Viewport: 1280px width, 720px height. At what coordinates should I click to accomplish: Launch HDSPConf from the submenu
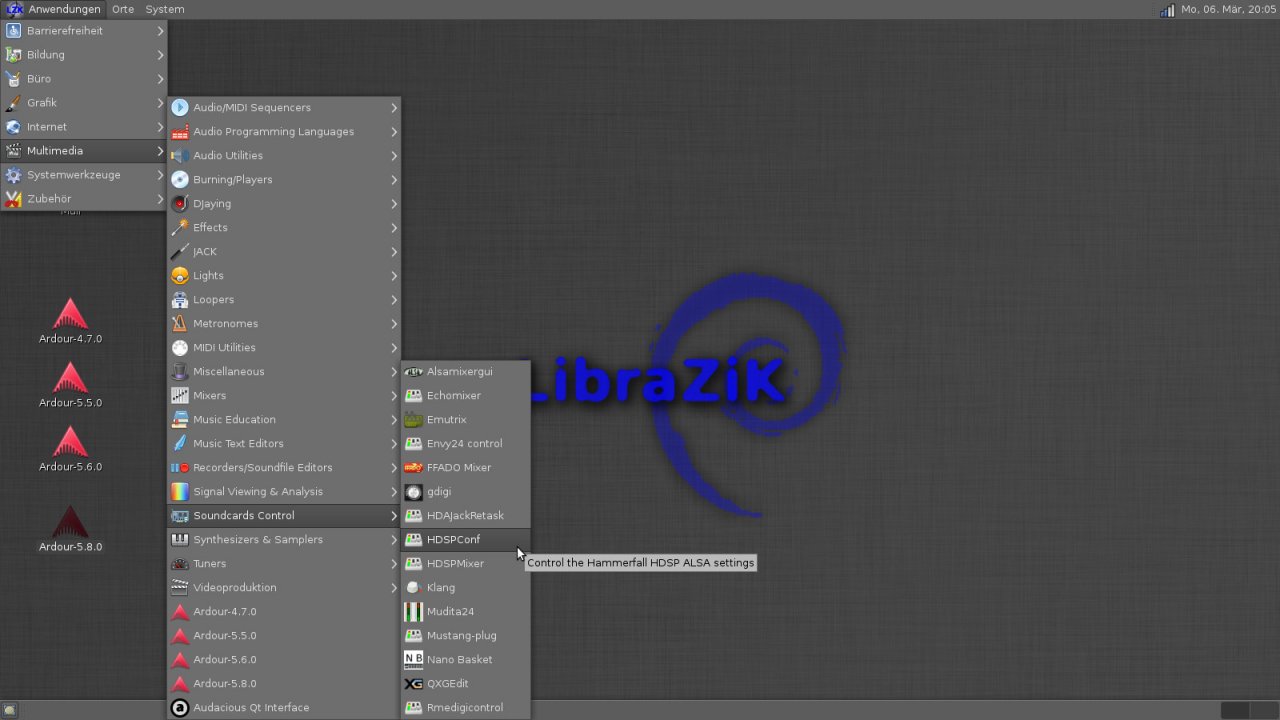[x=466, y=539]
